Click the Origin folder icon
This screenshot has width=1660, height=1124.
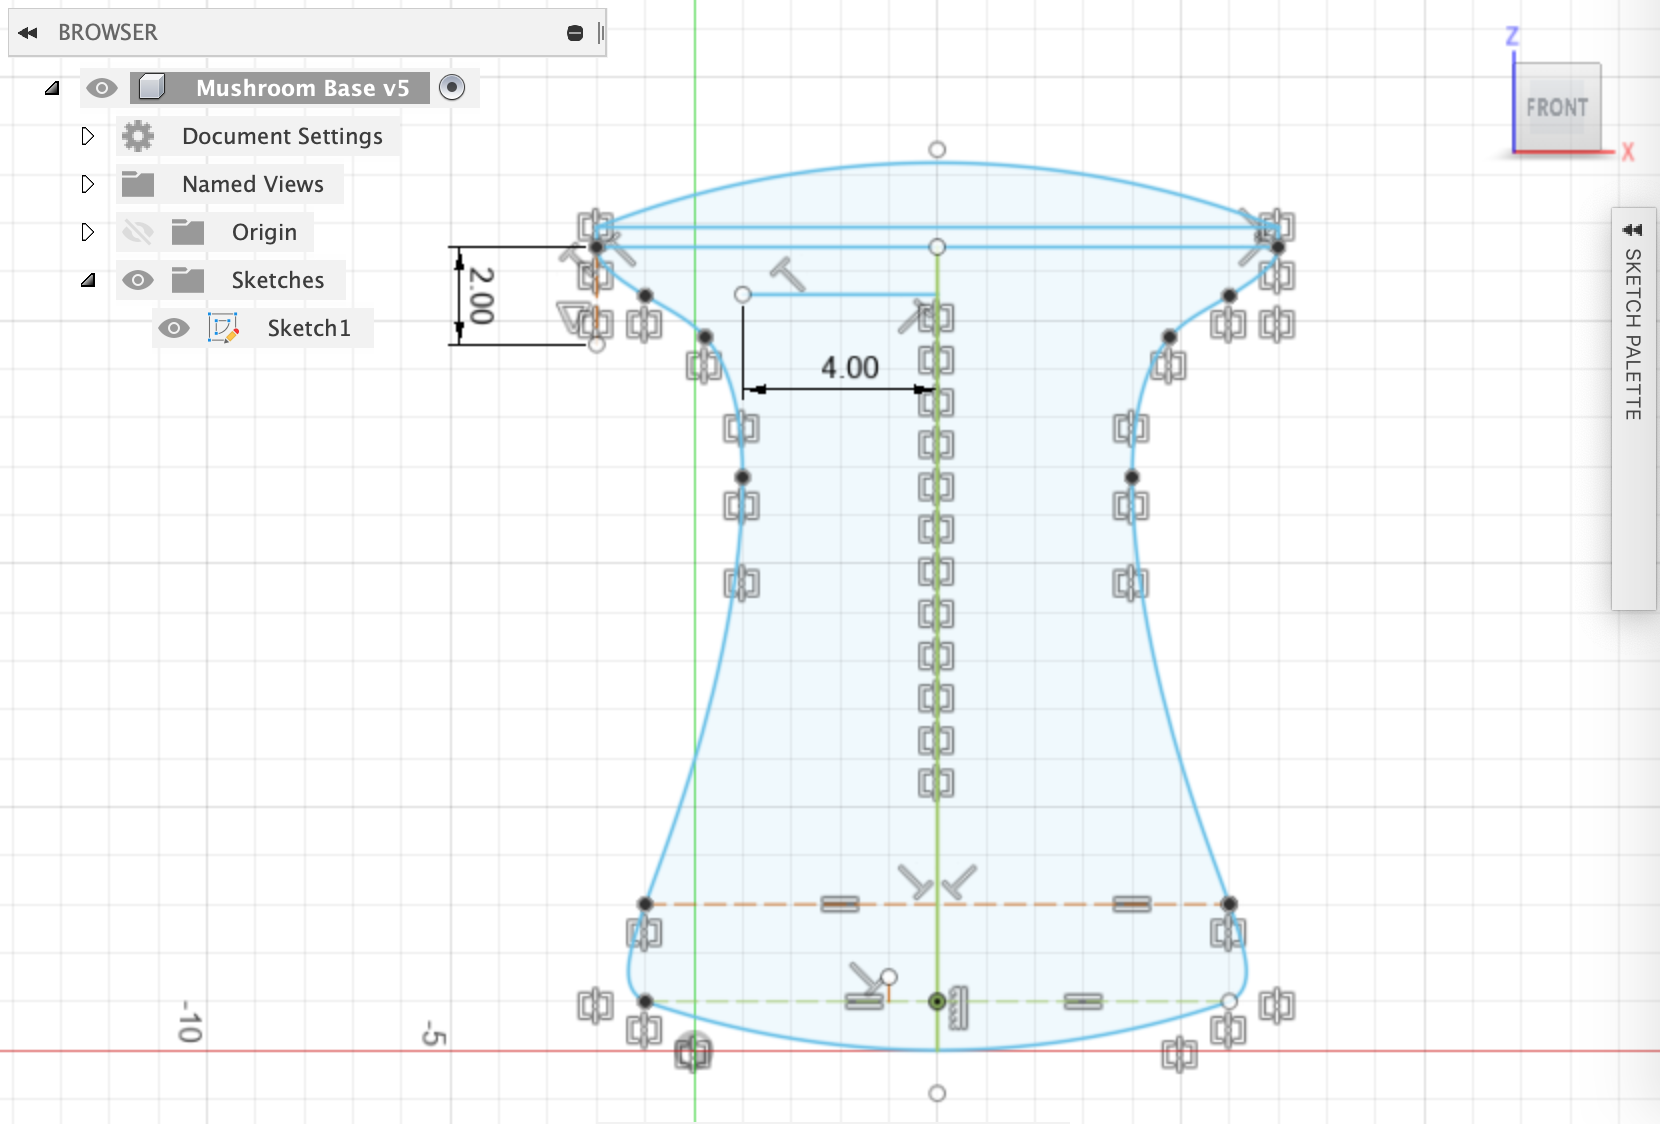186,231
